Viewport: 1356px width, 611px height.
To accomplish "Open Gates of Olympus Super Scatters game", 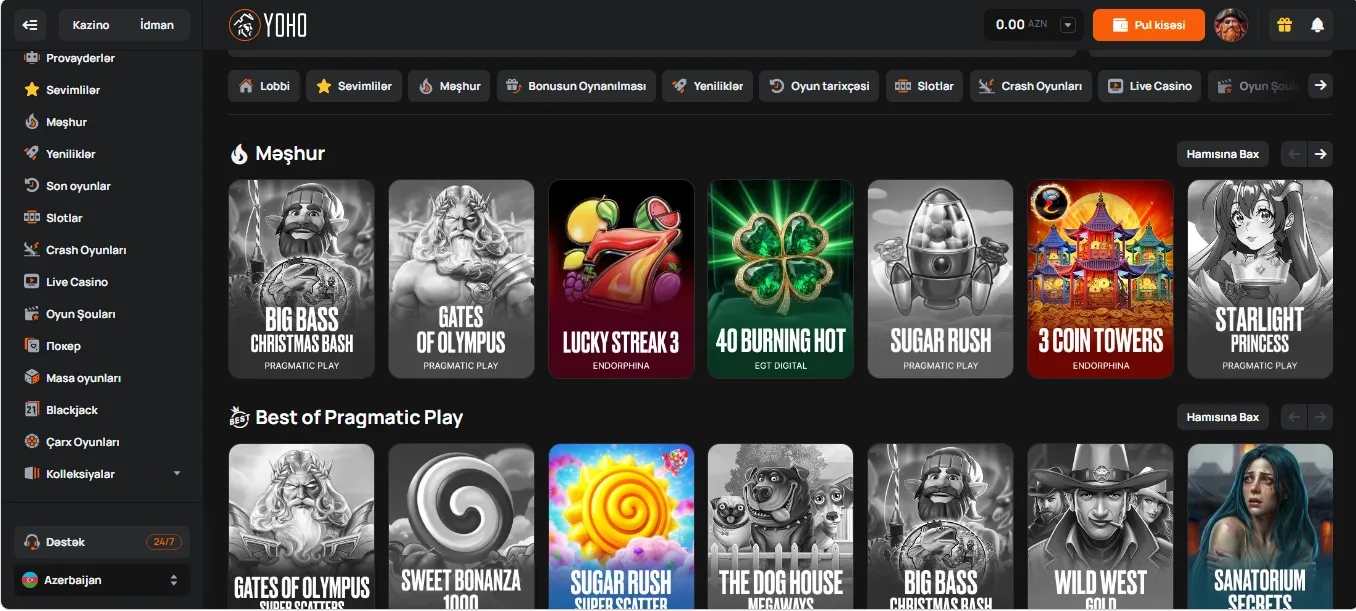I will [301, 526].
